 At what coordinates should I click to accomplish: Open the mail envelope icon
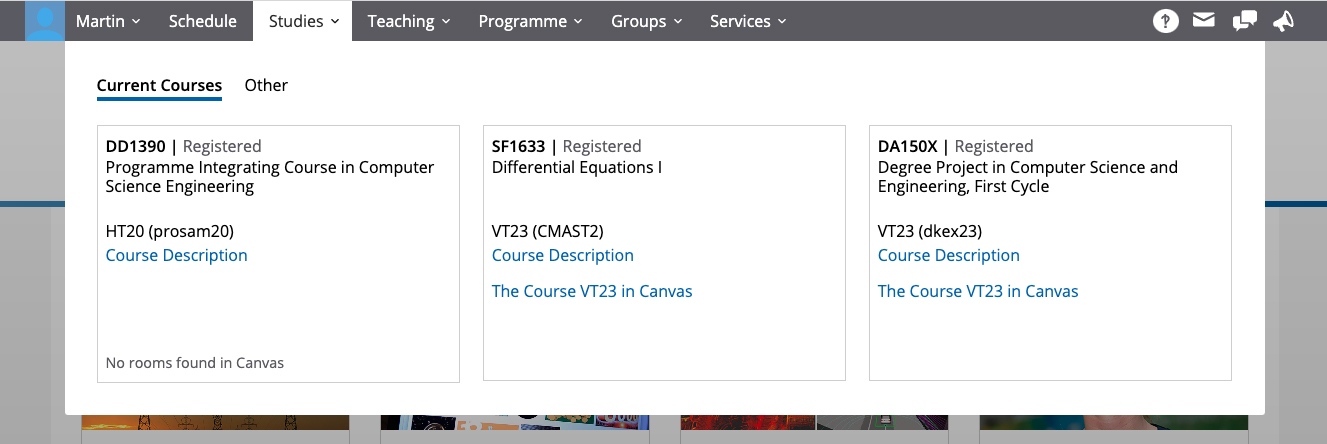click(1204, 21)
